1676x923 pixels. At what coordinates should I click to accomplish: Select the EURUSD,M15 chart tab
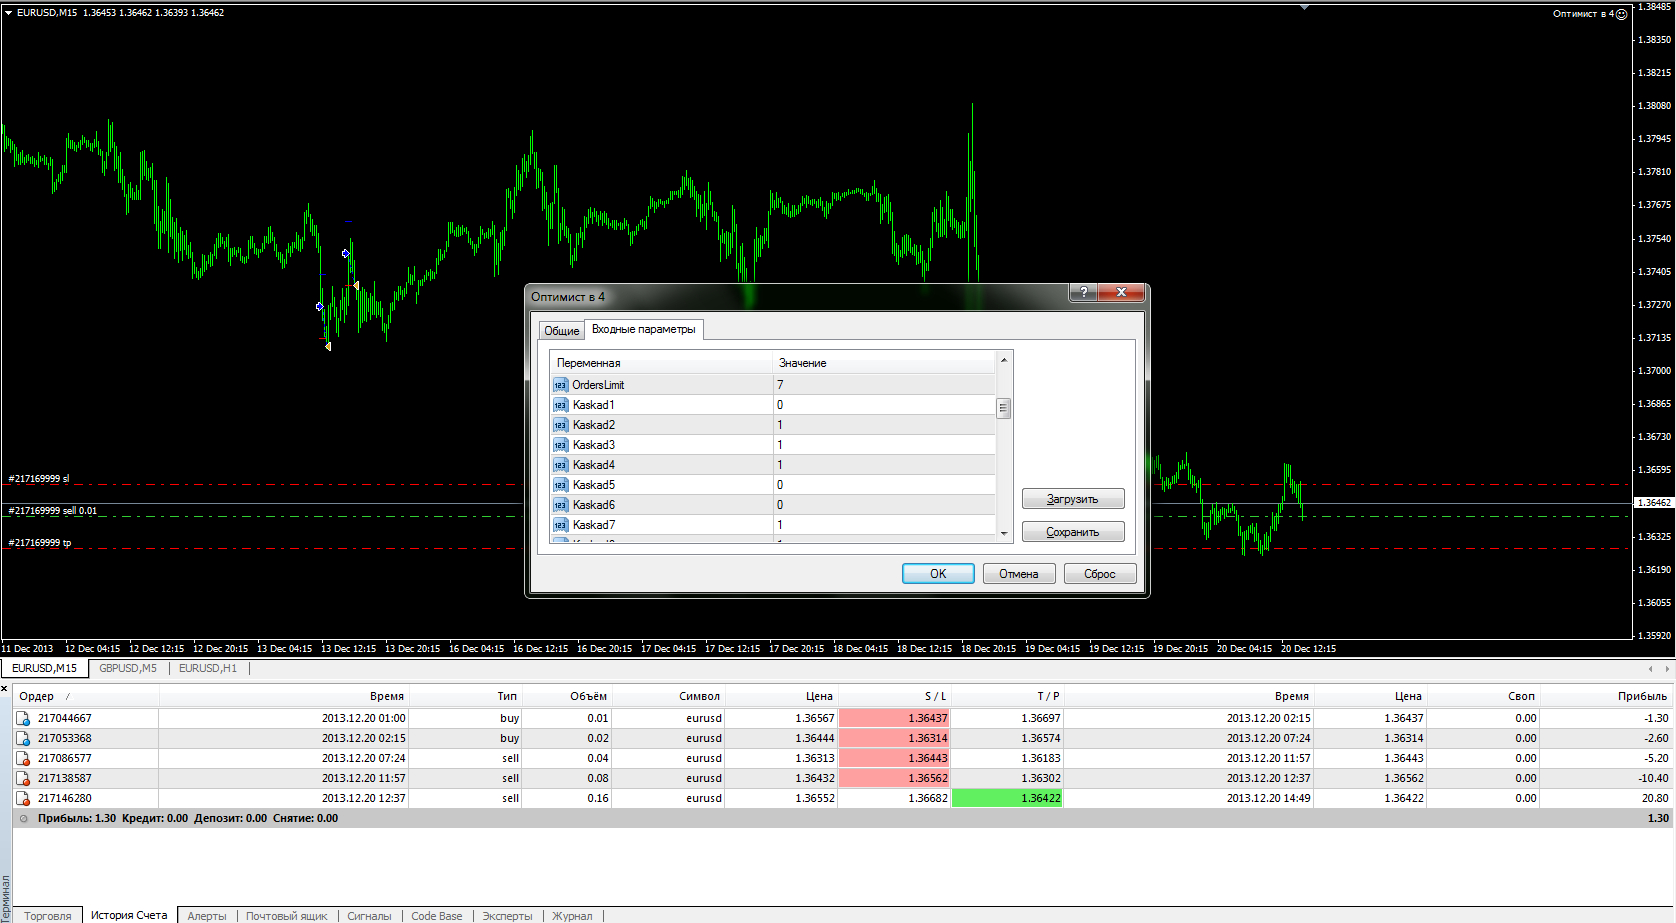(x=44, y=668)
